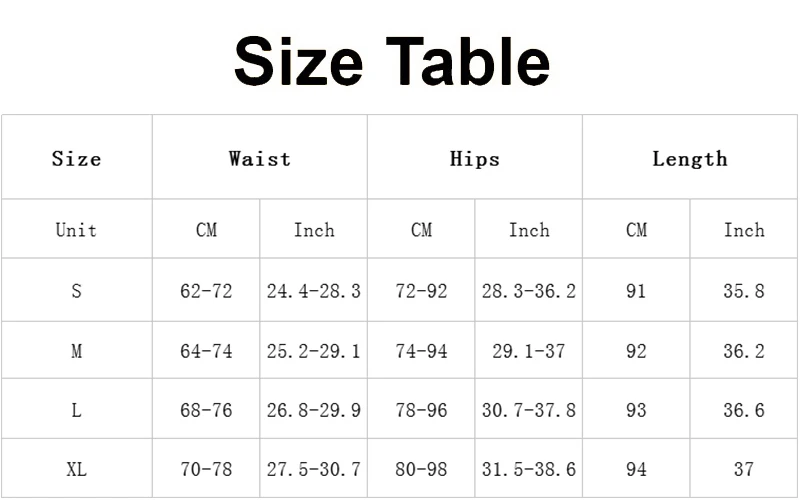Click the 31.5-38.6 hips inch cell
This screenshot has height=500, width=800.
(x=529, y=469)
